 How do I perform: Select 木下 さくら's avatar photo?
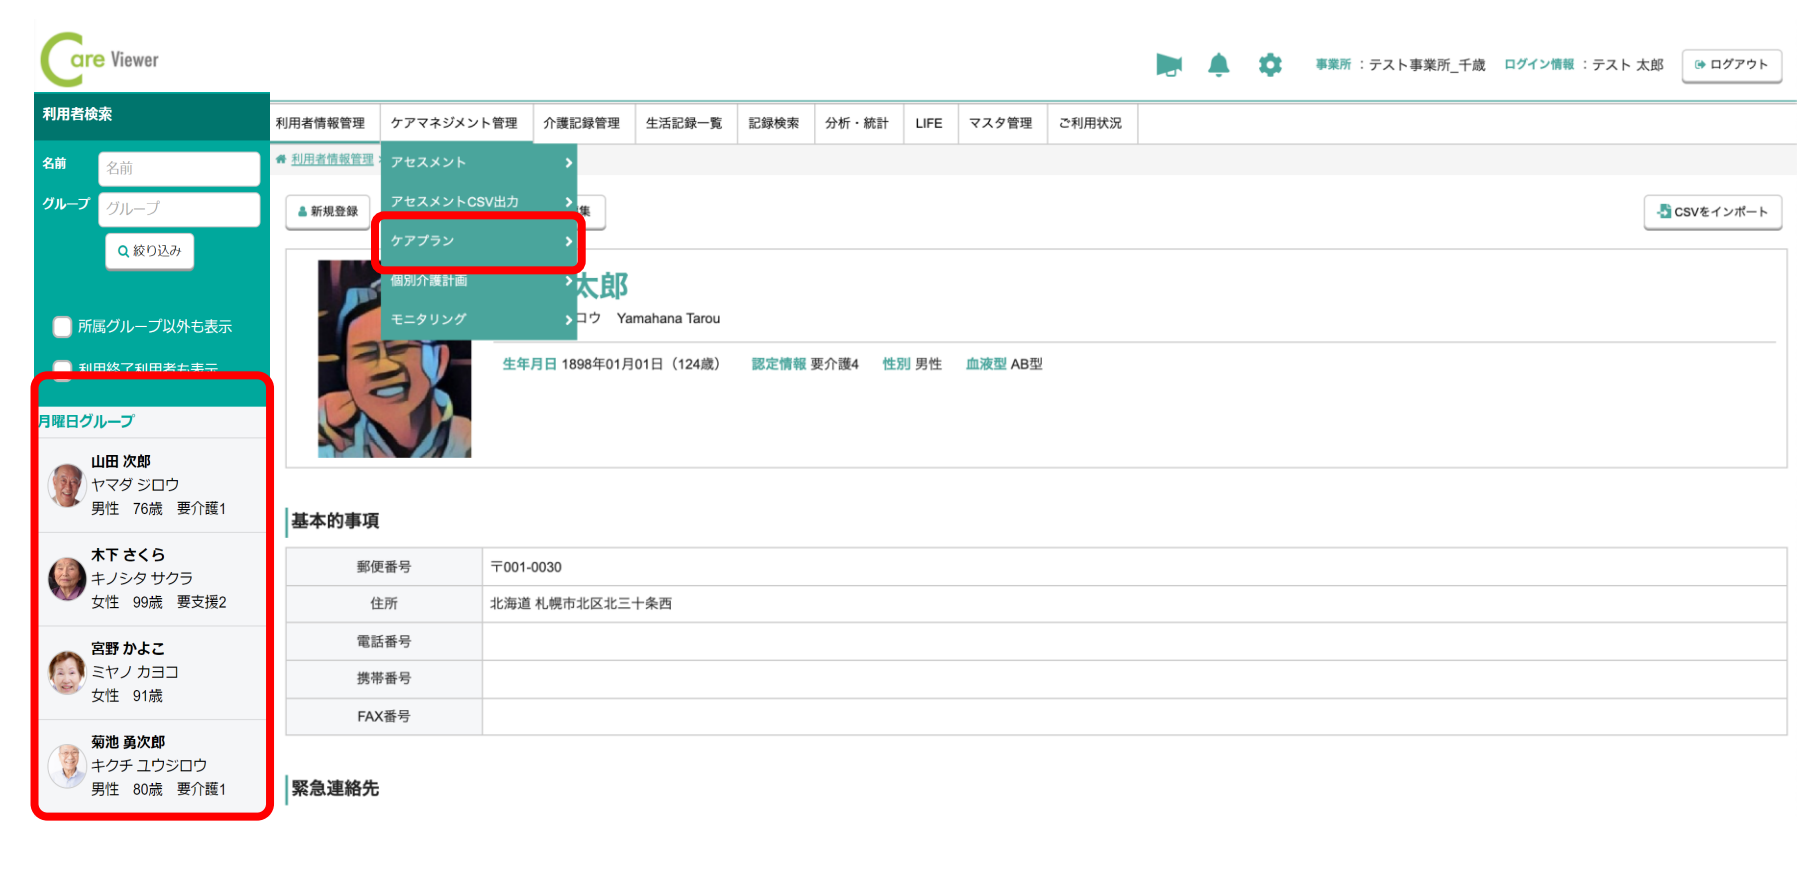[67, 578]
